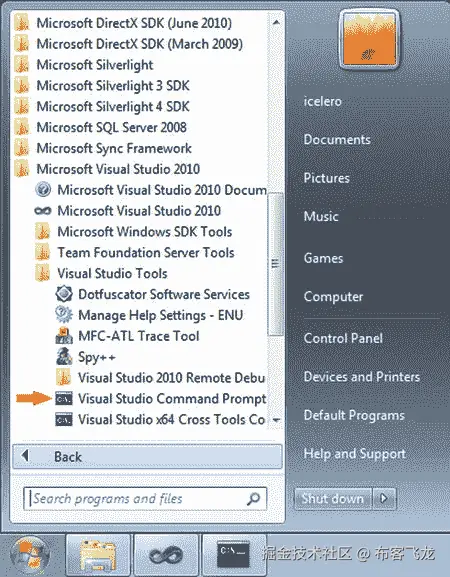This screenshot has height=577, width=450.
Task: Click the Shut down button
Action: point(333,499)
